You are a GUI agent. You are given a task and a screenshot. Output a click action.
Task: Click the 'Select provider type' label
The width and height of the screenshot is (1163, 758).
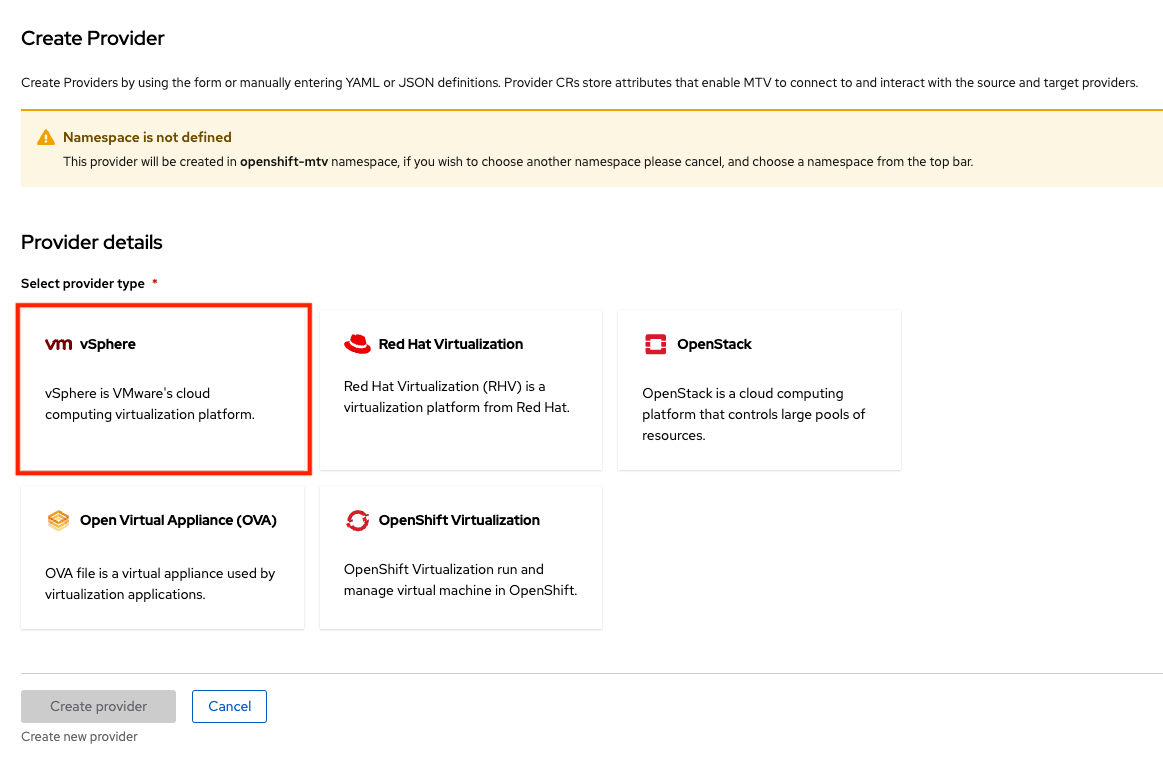82,283
